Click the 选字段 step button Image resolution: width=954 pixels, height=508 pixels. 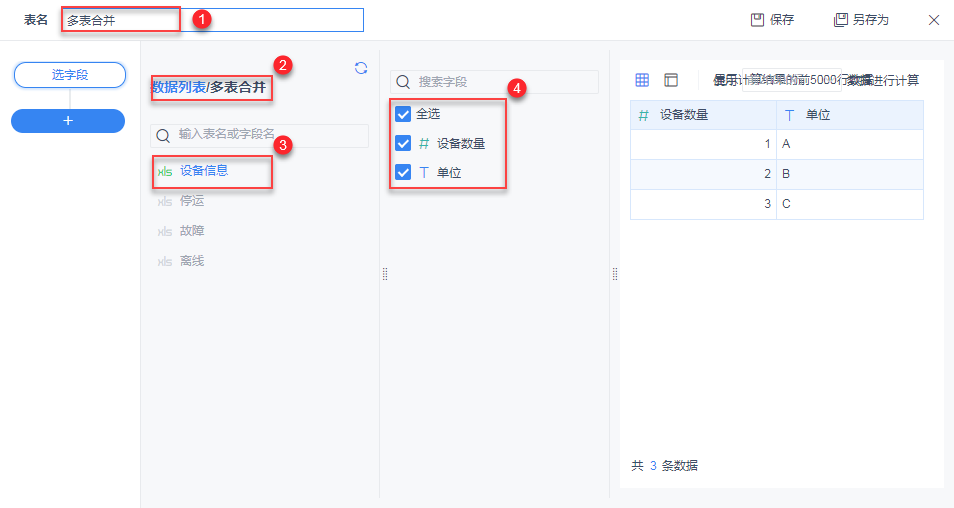[x=68, y=74]
